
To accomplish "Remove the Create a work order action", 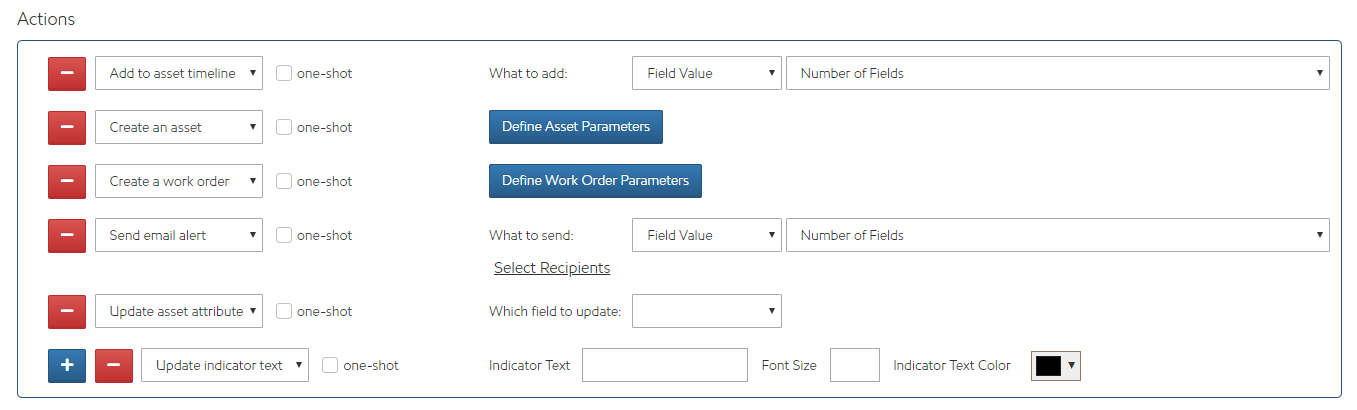I will click(x=67, y=181).
